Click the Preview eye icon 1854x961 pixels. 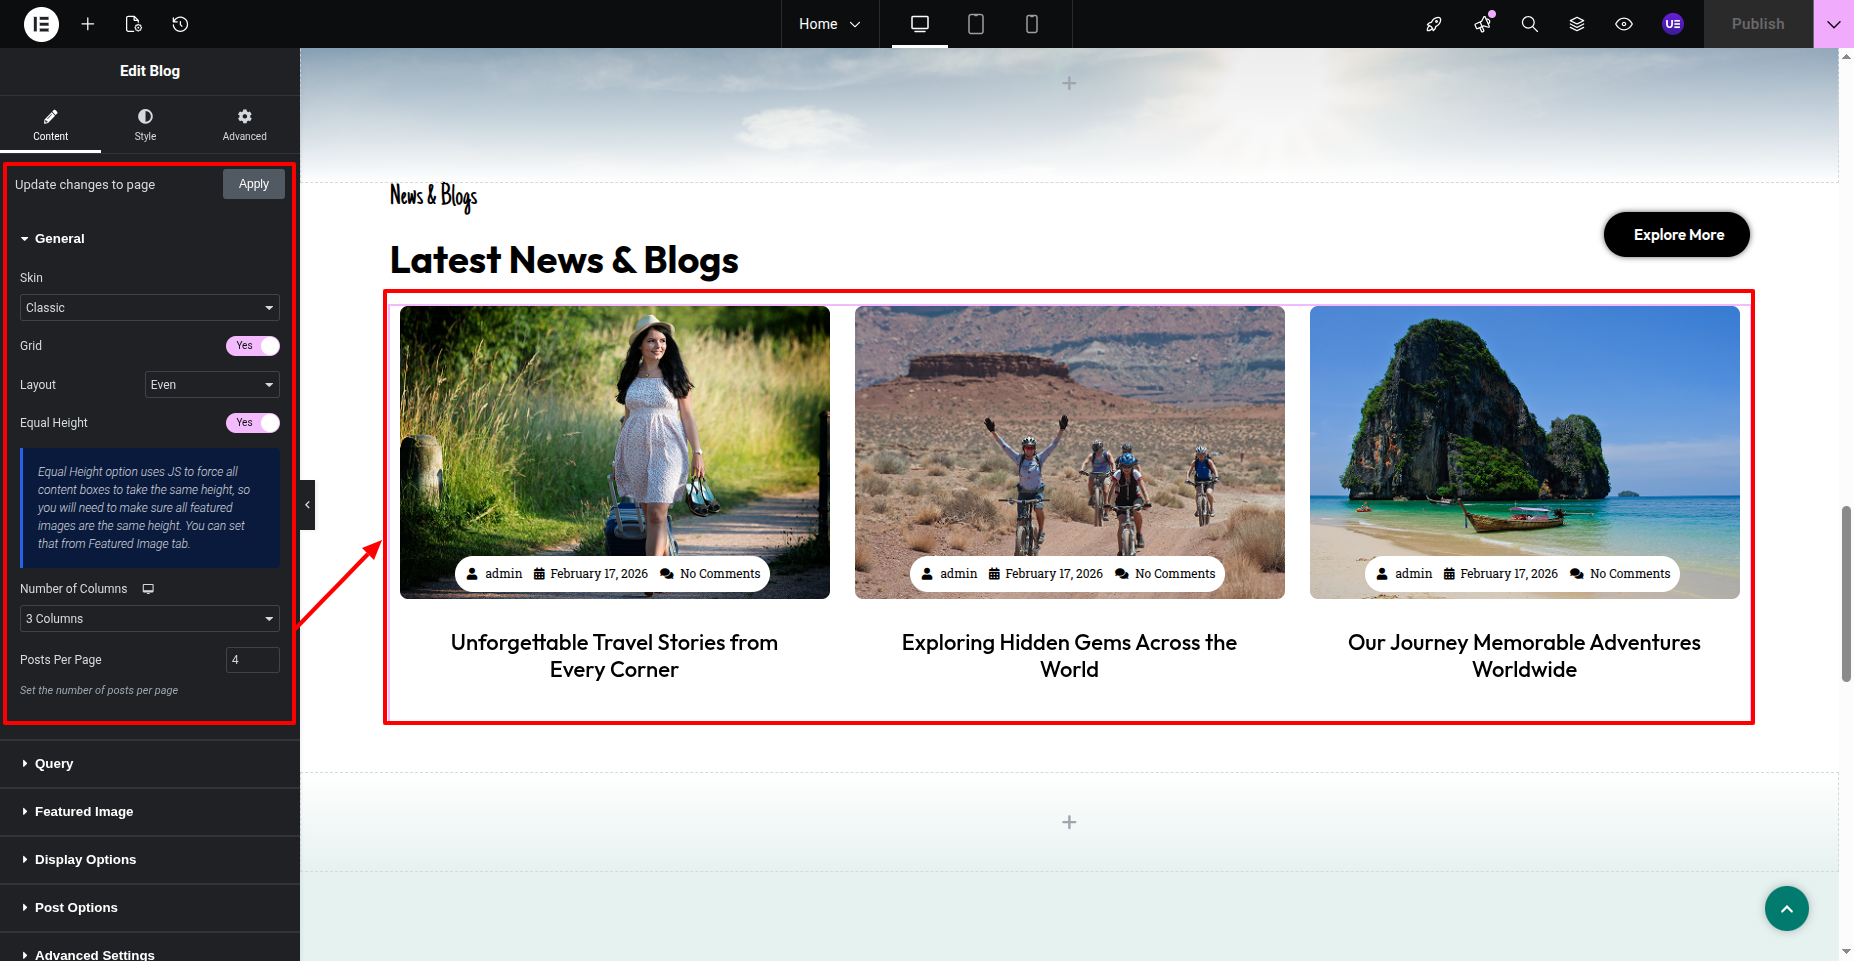1623,24
